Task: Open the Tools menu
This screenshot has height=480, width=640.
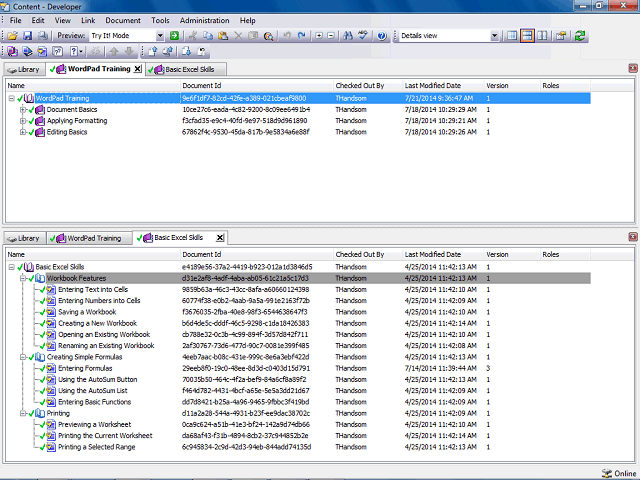Action: point(160,20)
